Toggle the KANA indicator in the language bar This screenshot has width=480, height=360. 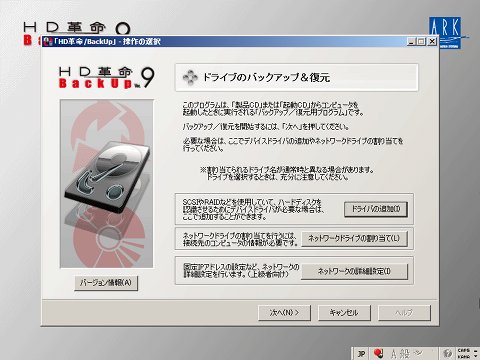464,356
